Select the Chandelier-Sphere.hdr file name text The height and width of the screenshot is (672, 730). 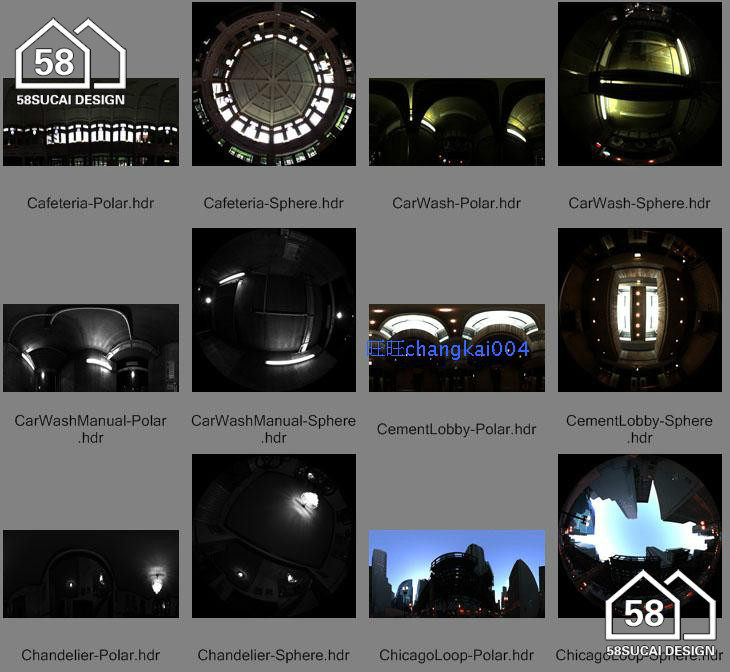tap(274, 655)
